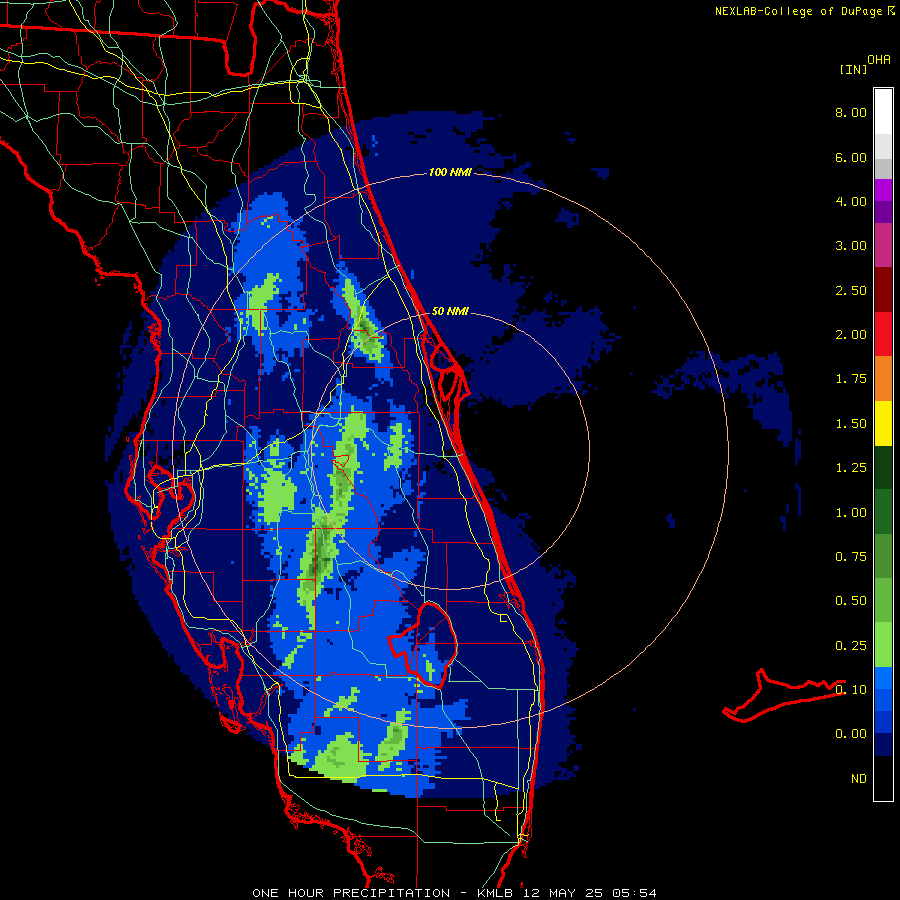900x900 pixels.
Task: Click the '6.00' legend value
Action: pos(851,157)
